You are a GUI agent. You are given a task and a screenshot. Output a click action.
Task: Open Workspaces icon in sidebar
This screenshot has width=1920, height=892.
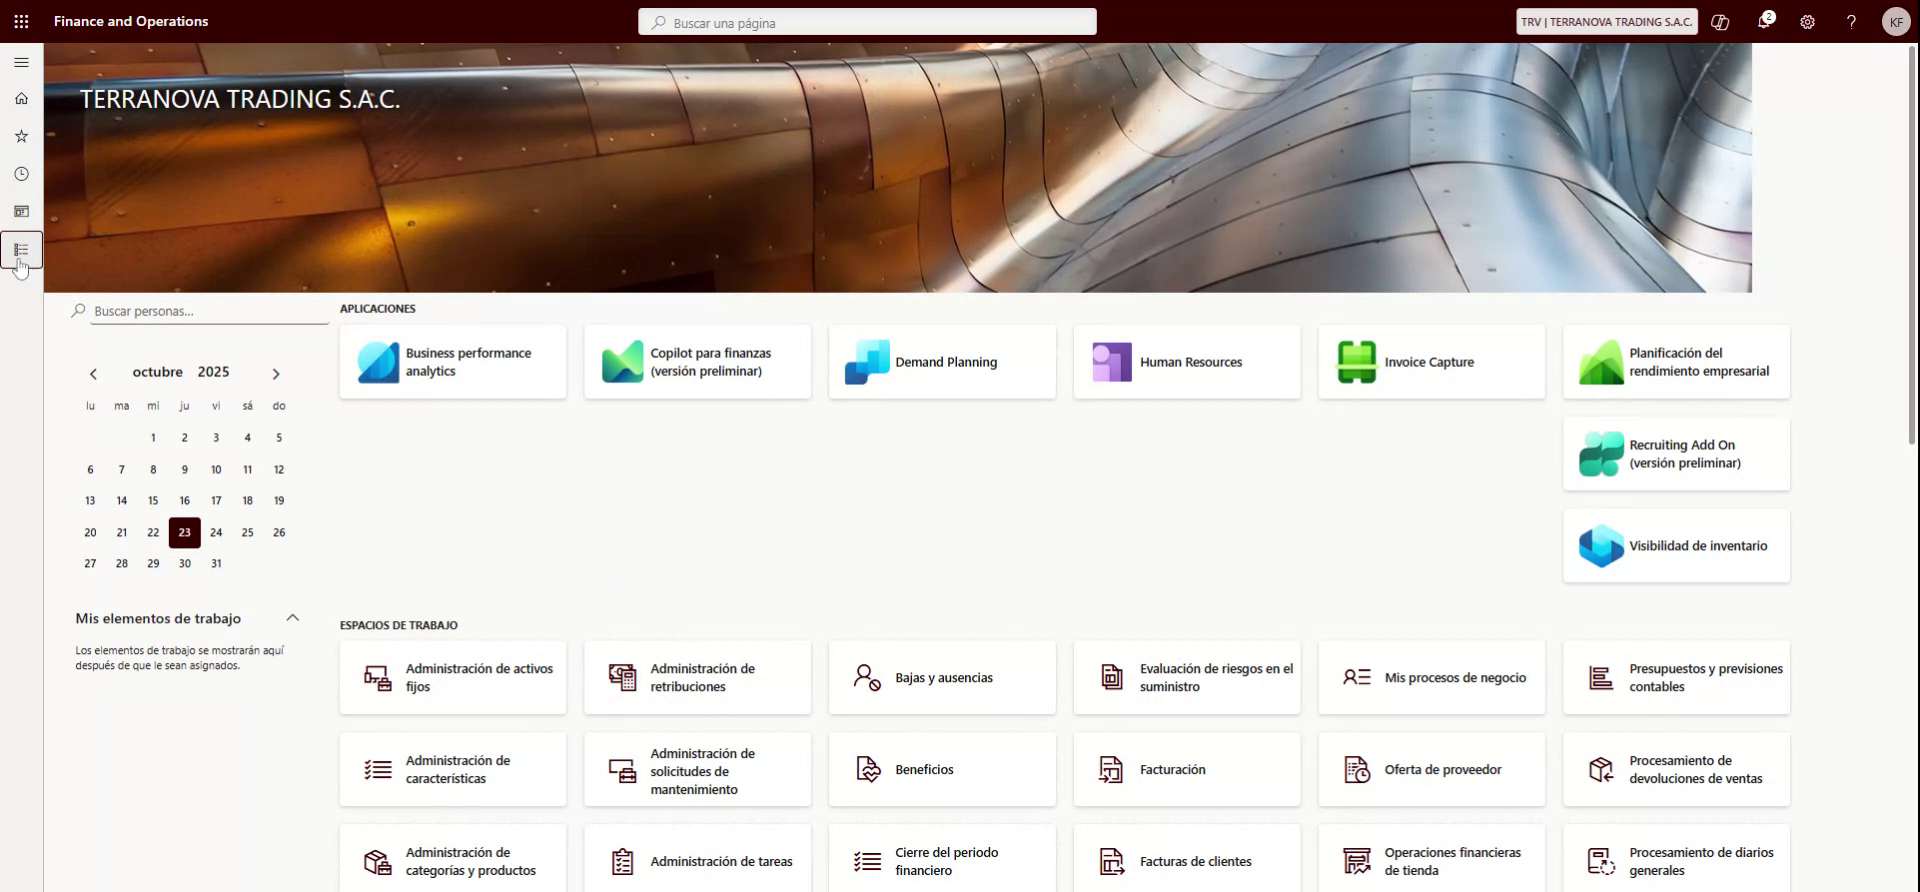pos(21,212)
